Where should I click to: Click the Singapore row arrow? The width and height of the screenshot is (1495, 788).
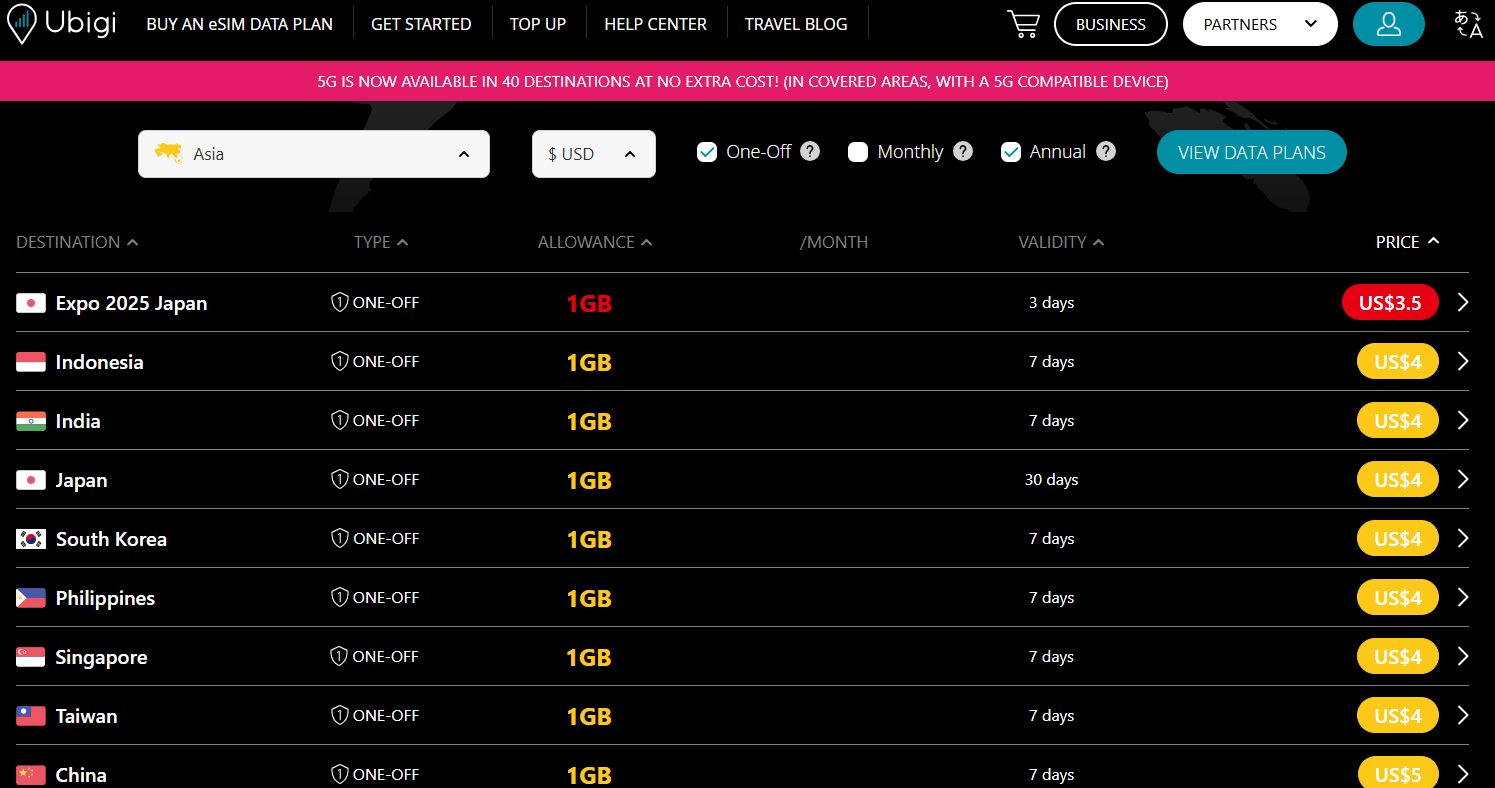click(1463, 656)
